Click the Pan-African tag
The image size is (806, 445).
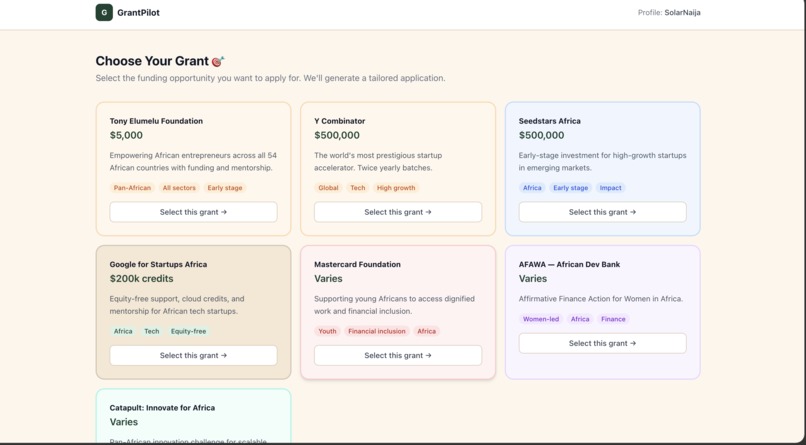point(132,188)
